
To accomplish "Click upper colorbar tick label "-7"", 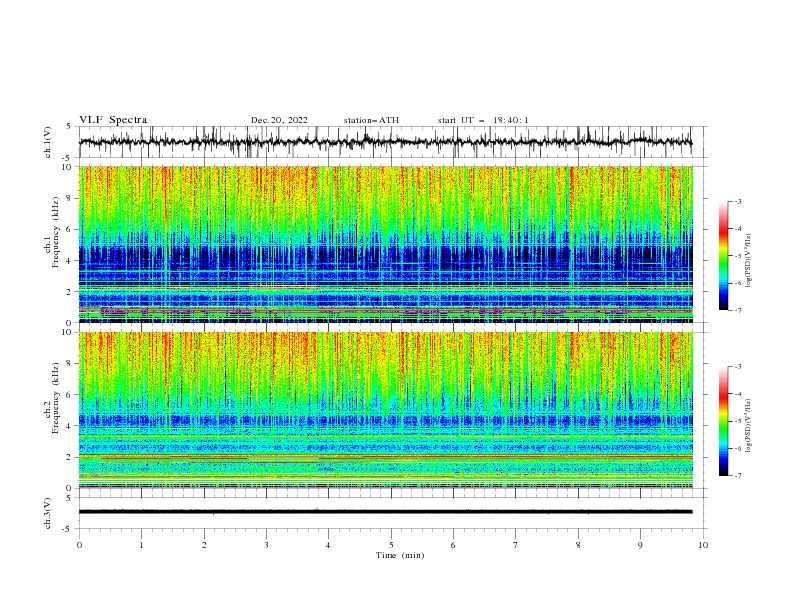I will [737, 310].
